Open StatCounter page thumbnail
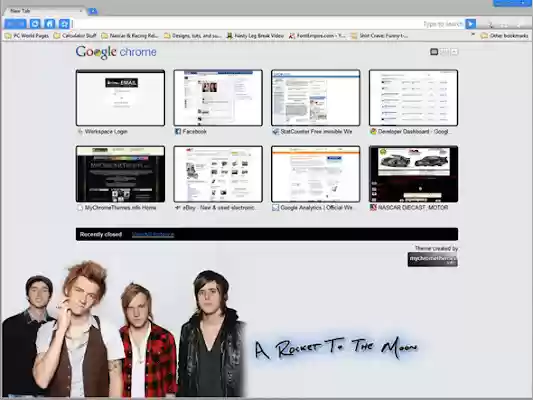Viewport: 533px width, 400px height. 315,98
